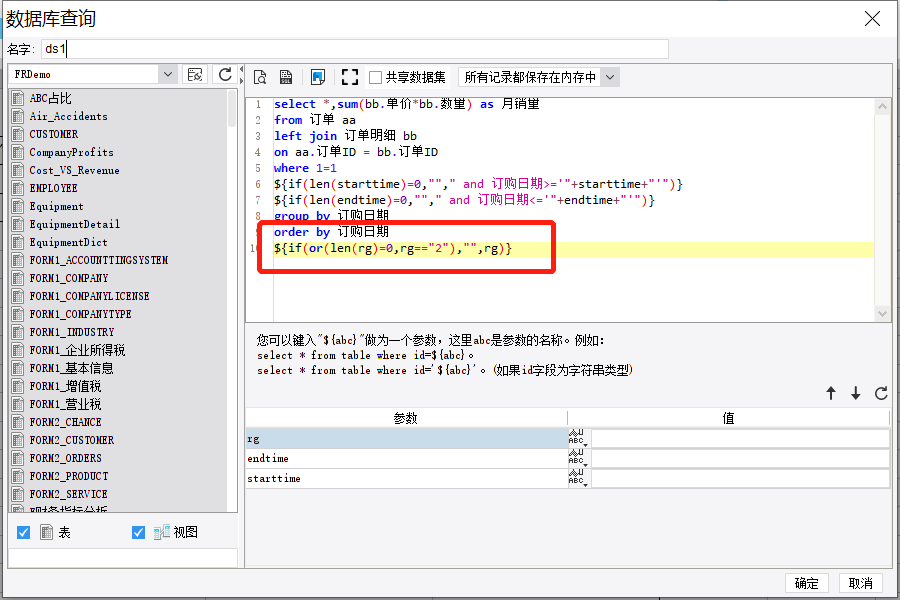The height and width of the screenshot is (600, 900).
Task: Select the FORM2_ORDERS table entry
Action: [65, 458]
